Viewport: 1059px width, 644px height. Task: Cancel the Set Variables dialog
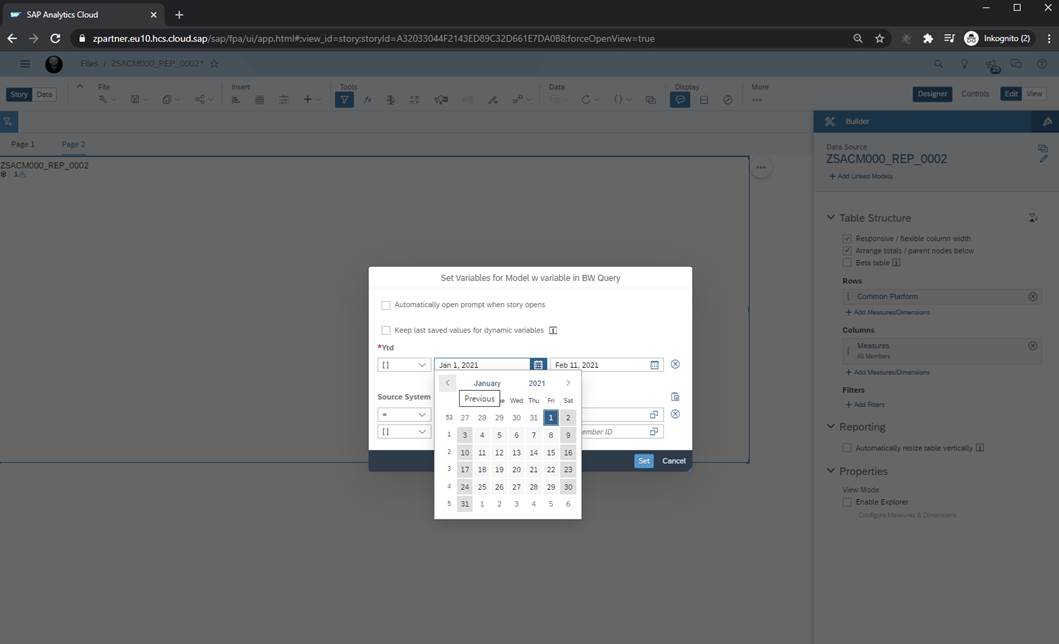pyautogui.click(x=674, y=461)
